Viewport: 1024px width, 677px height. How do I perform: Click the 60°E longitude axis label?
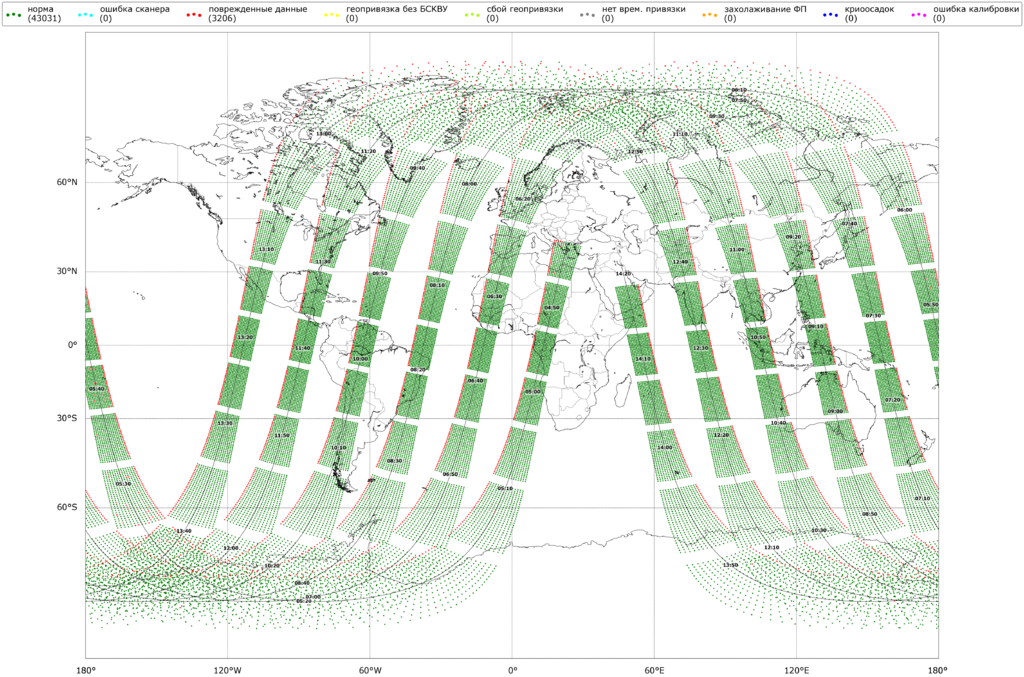(x=654, y=668)
